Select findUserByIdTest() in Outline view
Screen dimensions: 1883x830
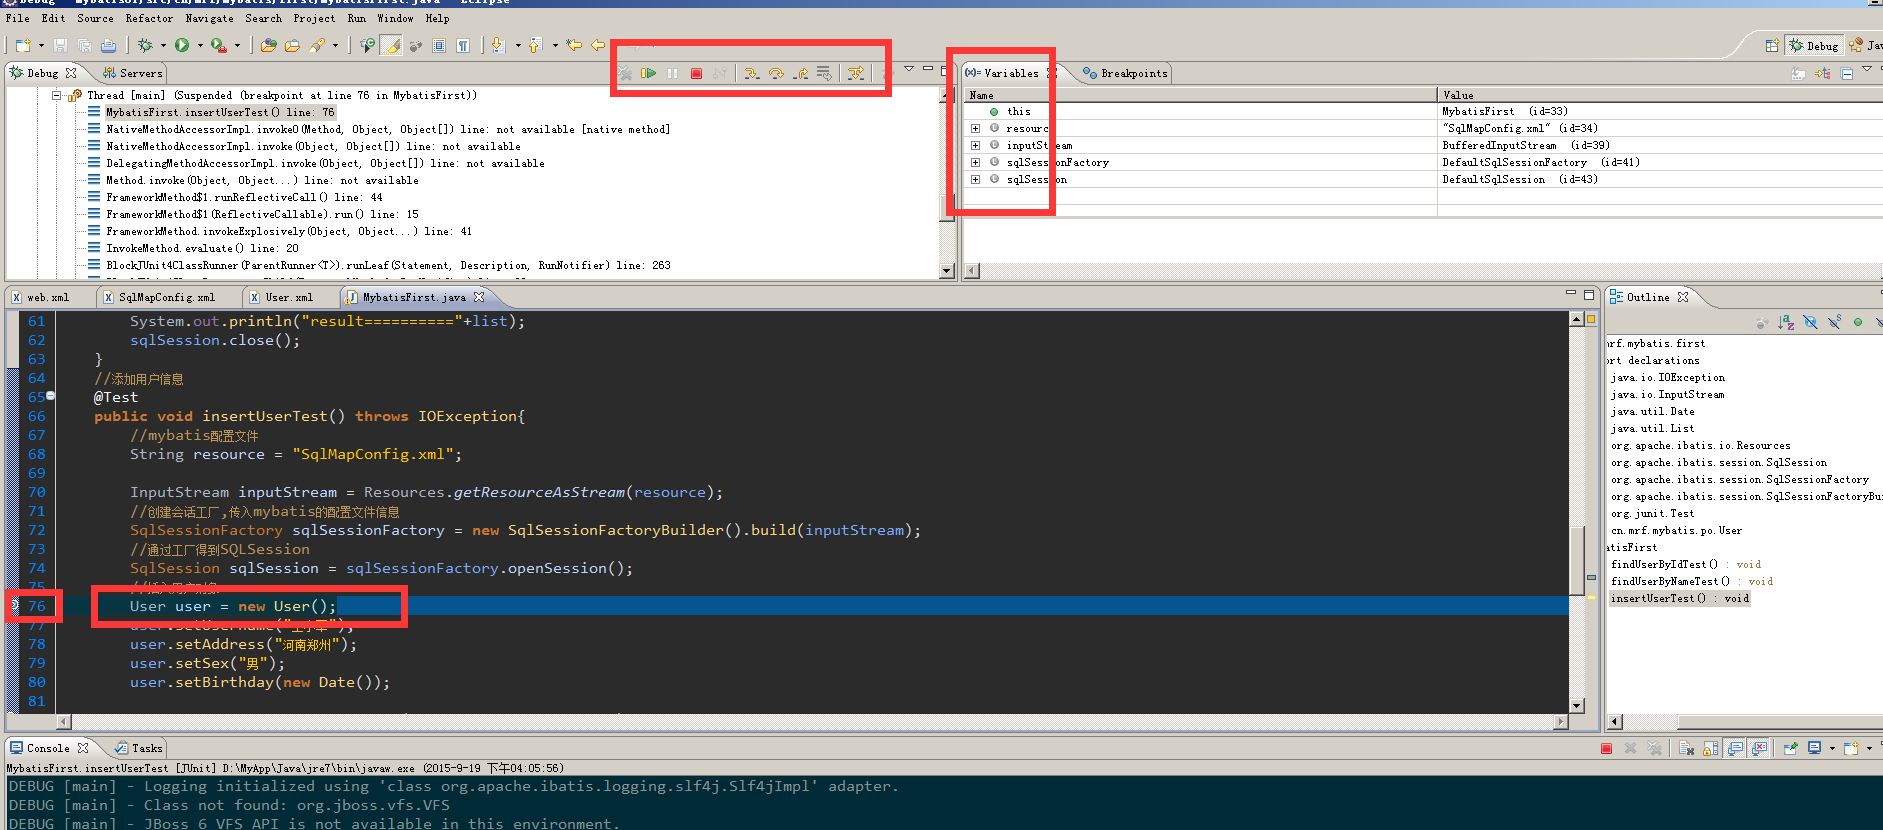[x=1686, y=564]
